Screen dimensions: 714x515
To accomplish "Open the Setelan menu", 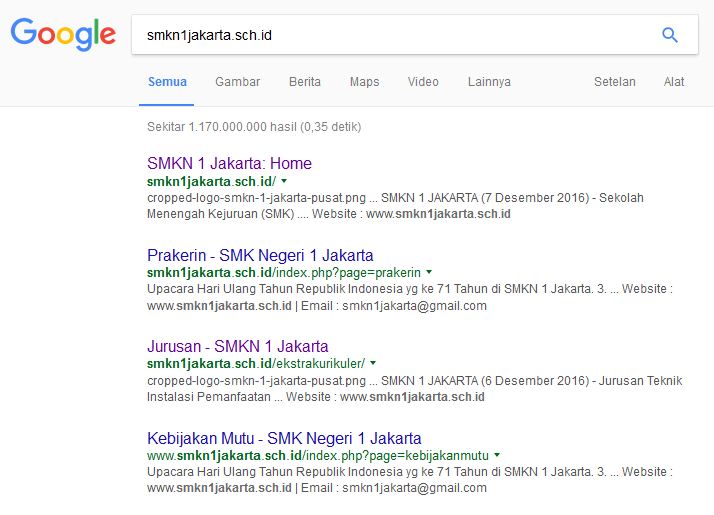I will tap(614, 82).
